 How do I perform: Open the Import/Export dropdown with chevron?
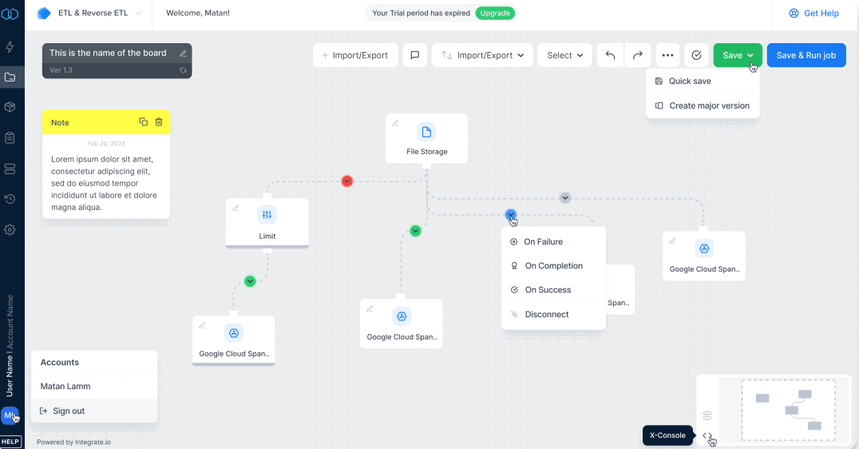(x=484, y=55)
